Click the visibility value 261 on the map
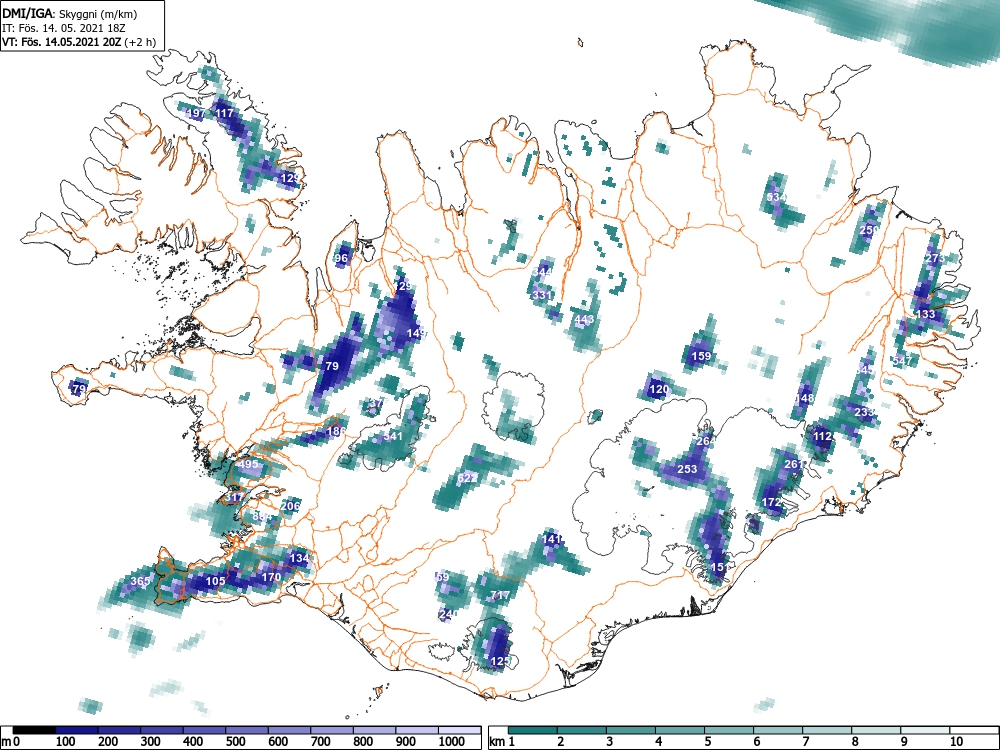 pos(793,464)
